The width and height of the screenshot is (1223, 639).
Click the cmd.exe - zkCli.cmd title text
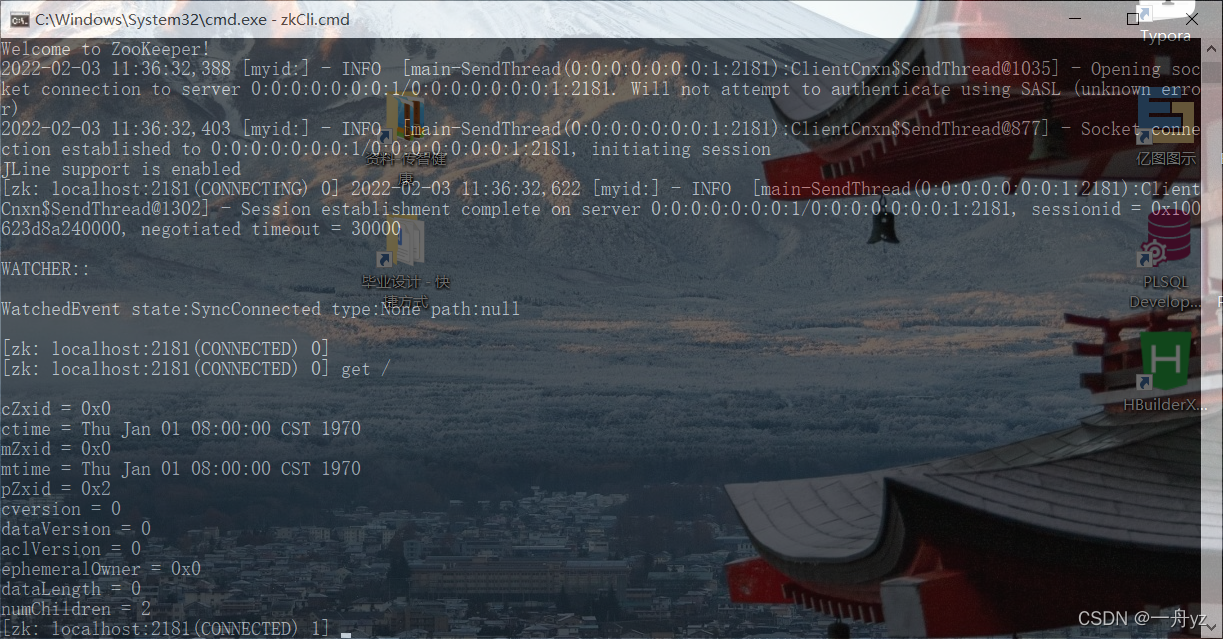[x=193, y=19]
